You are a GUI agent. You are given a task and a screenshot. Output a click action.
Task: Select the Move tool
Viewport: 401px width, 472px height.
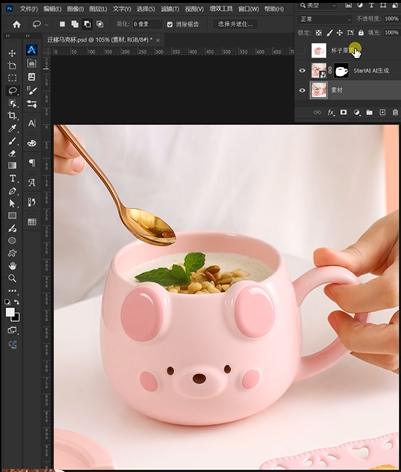point(12,53)
